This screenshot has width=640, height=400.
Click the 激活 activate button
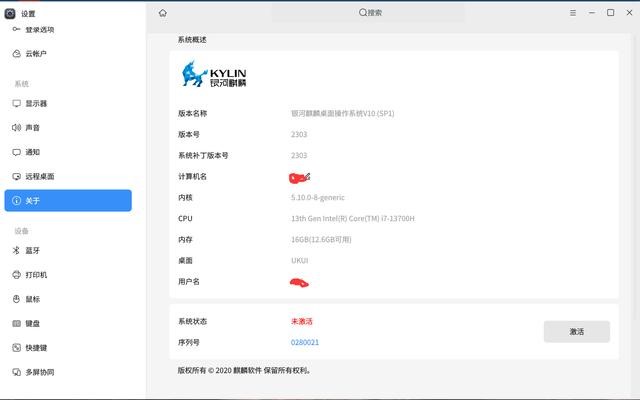(577, 331)
